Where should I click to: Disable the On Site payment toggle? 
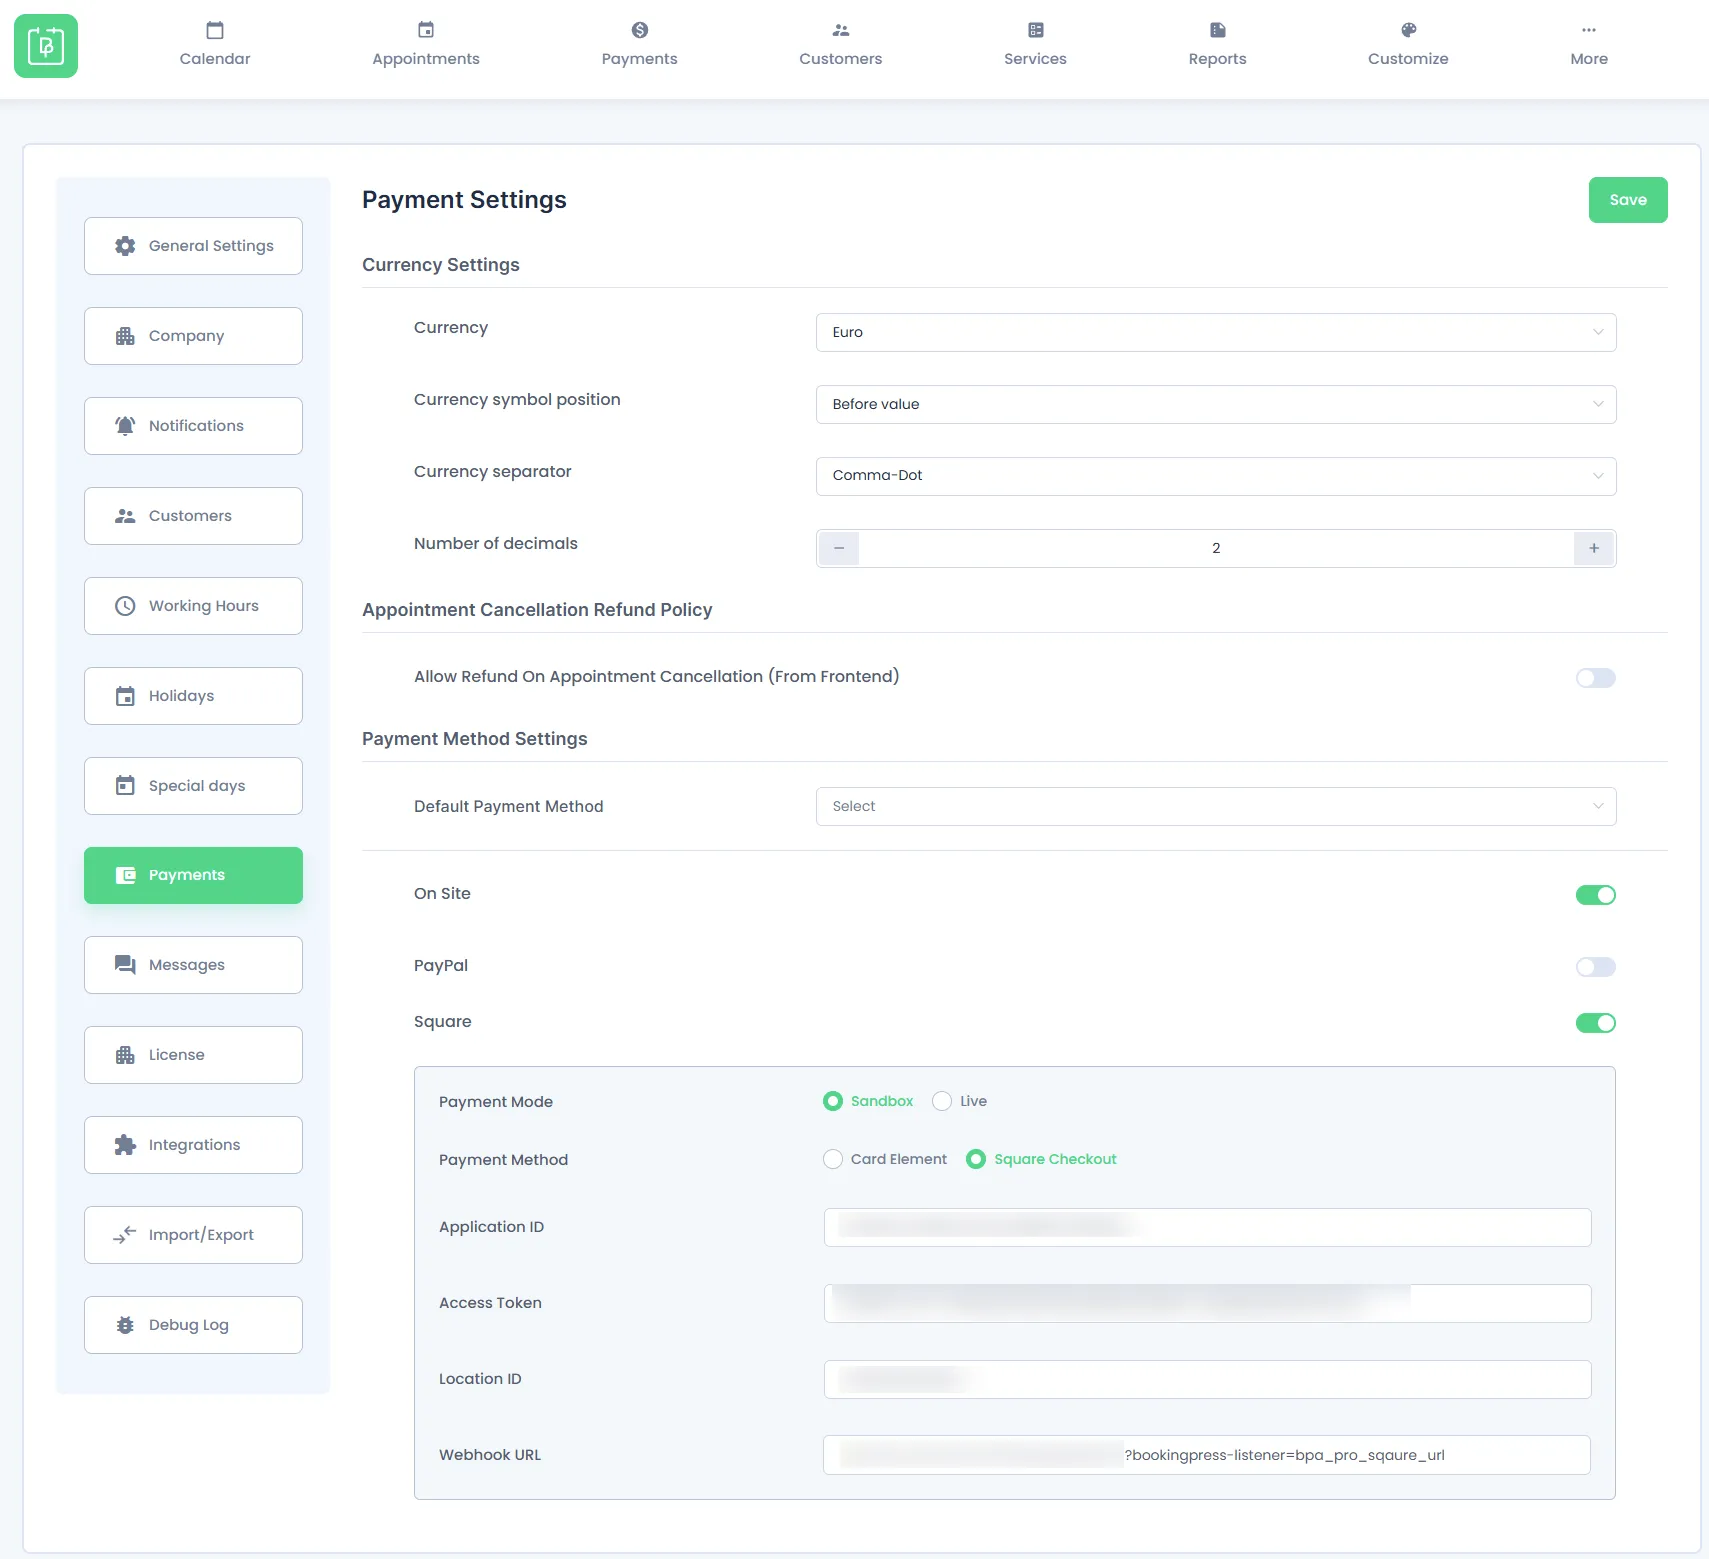tap(1596, 895)
